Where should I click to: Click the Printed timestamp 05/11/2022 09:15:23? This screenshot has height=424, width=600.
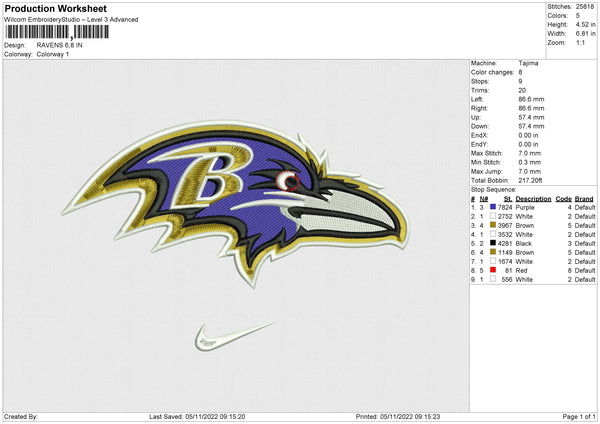(410, 416)
